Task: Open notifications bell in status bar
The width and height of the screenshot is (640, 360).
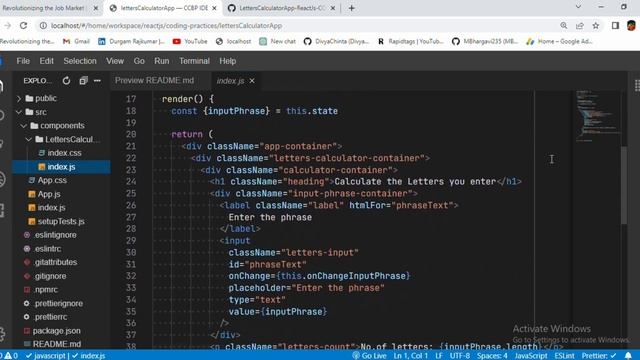Action: (x=628, y=356)
